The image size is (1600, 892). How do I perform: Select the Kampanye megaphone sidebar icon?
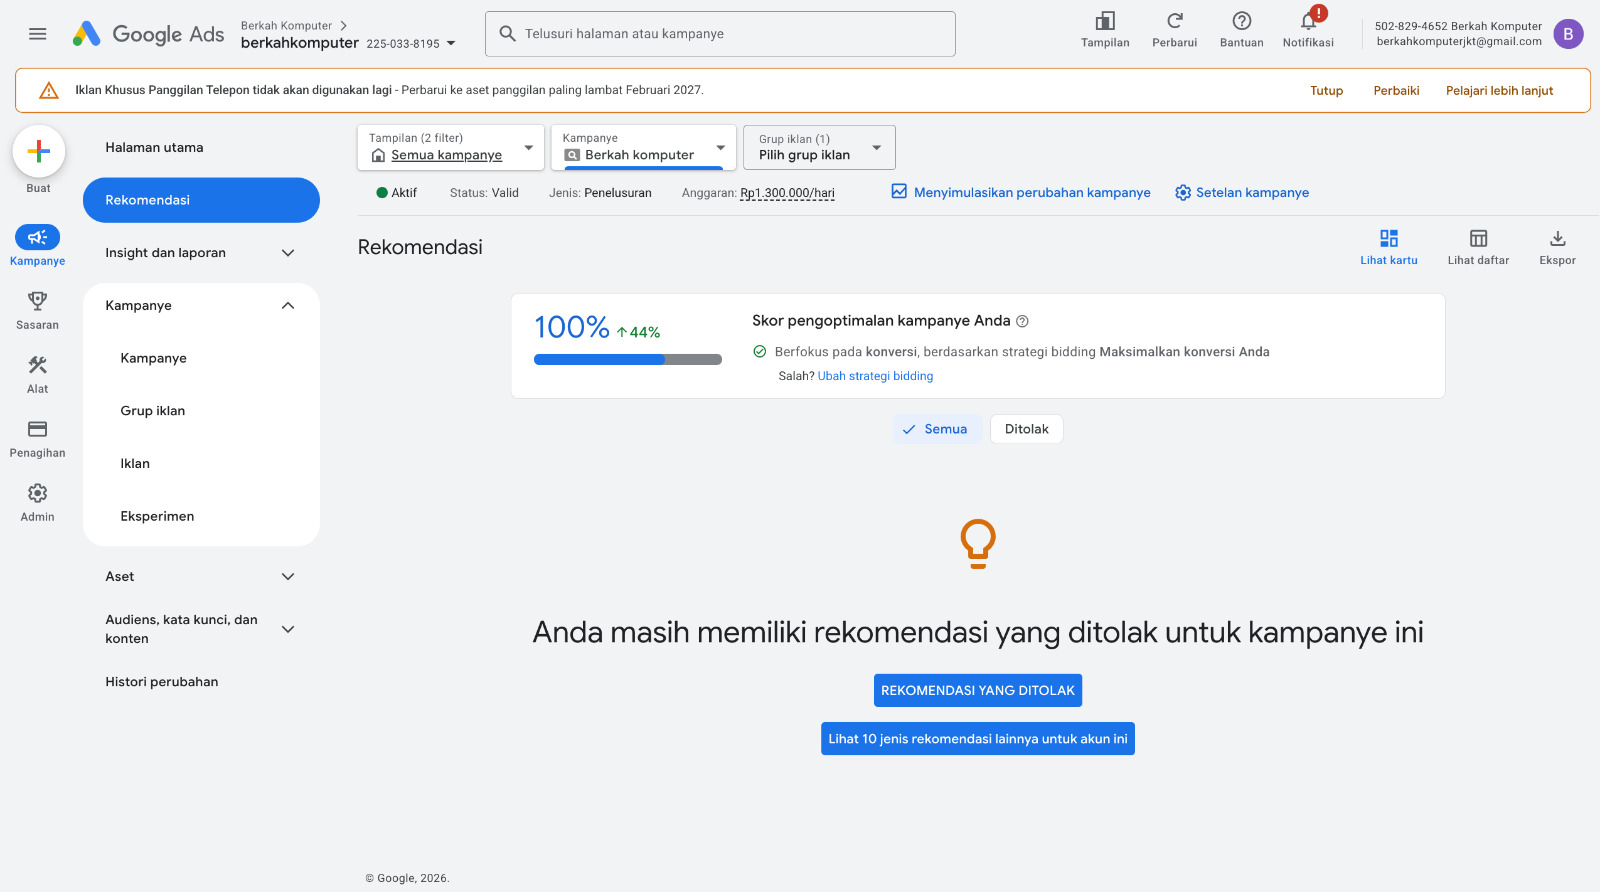tap(38, 237)
